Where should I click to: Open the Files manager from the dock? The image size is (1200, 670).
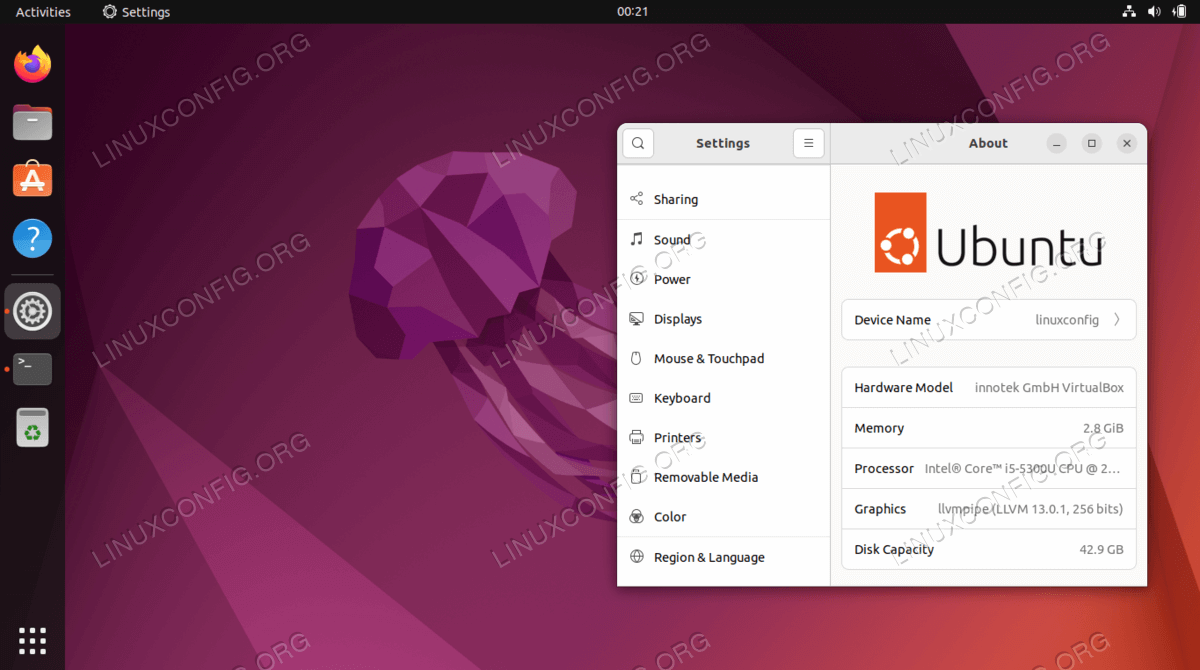click(33, 123)
